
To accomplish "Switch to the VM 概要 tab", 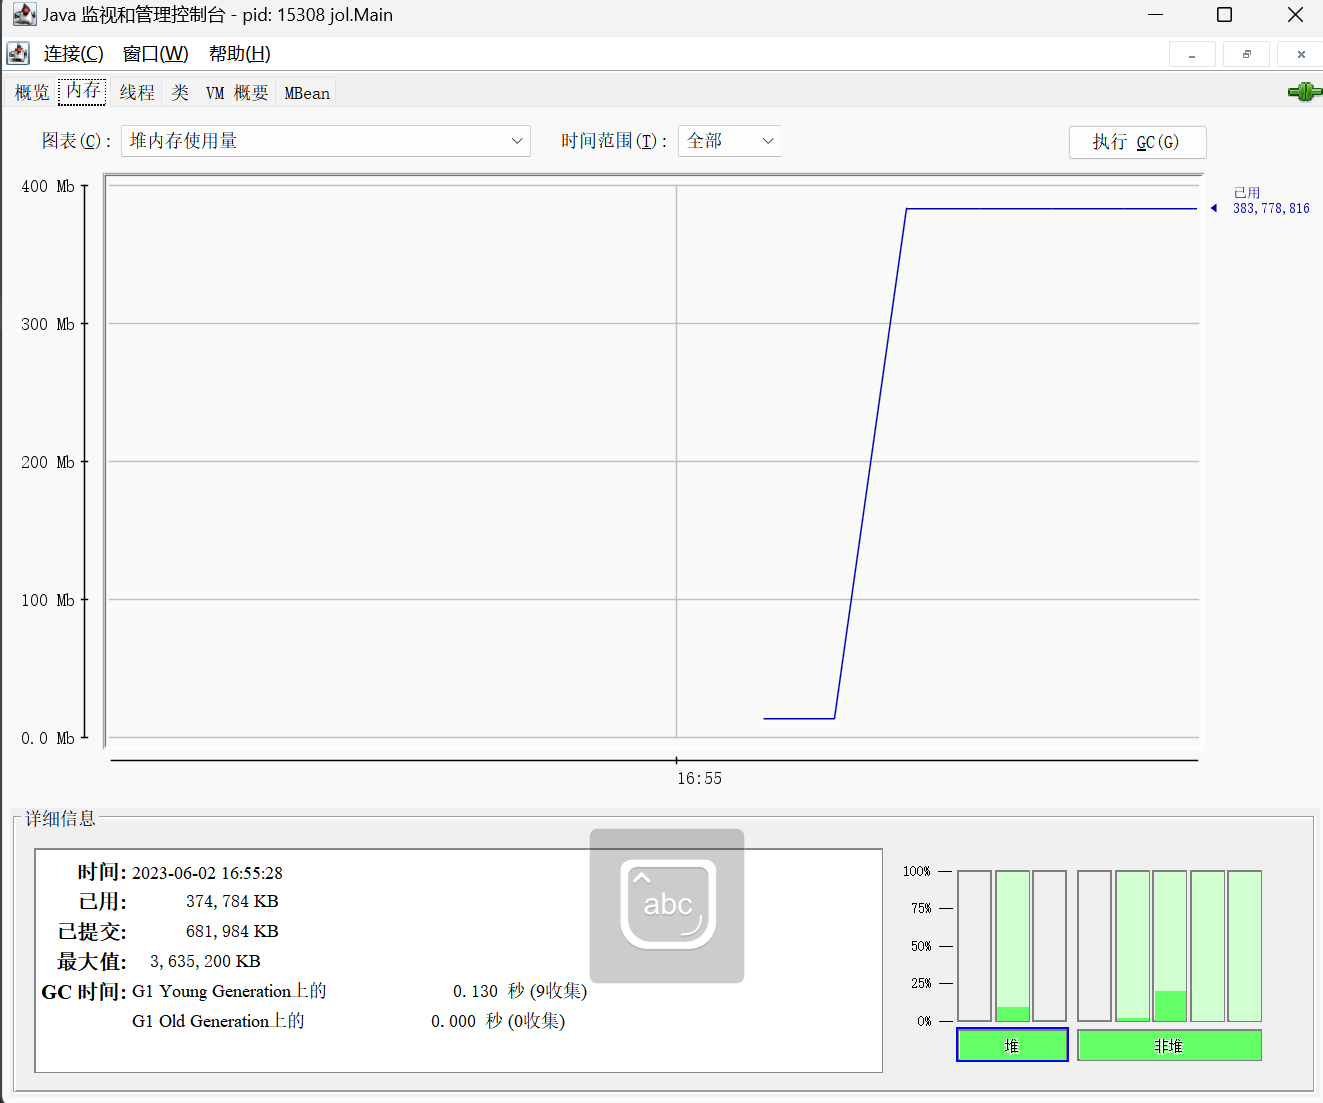I will (237, 93).
